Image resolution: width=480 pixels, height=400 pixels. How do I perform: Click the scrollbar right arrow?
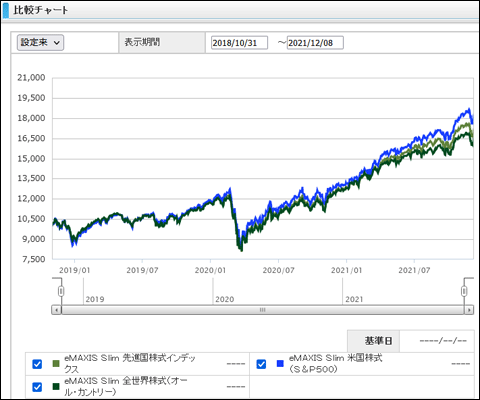click(469, 310)
